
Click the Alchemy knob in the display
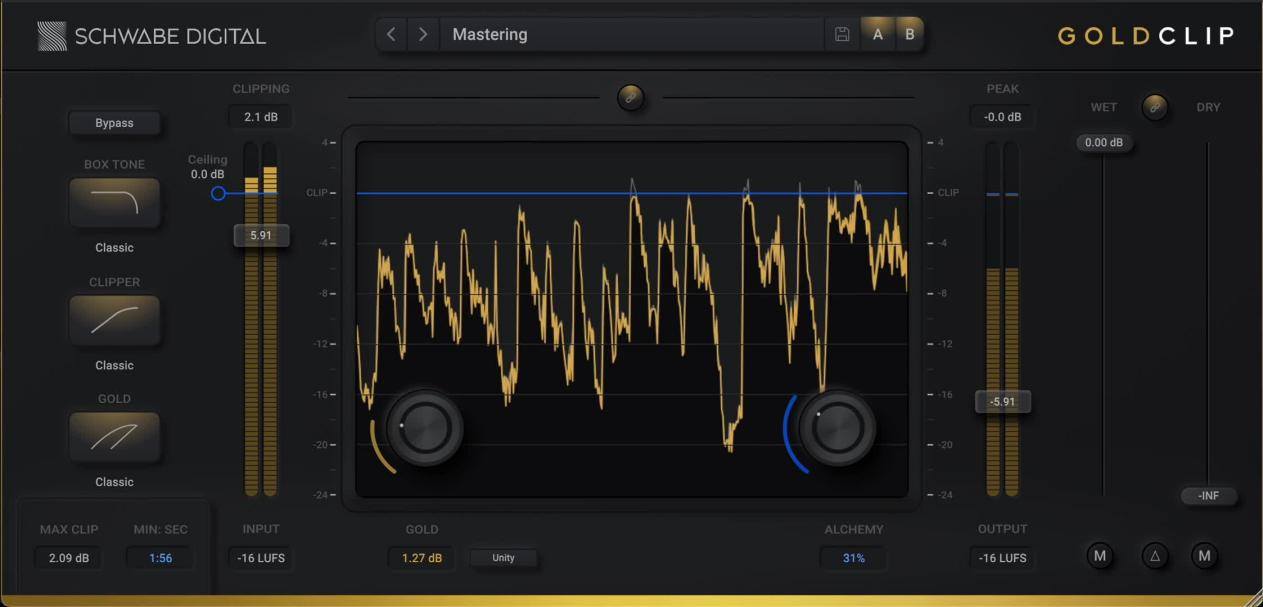pyautogui.click(x=837, y=428)
